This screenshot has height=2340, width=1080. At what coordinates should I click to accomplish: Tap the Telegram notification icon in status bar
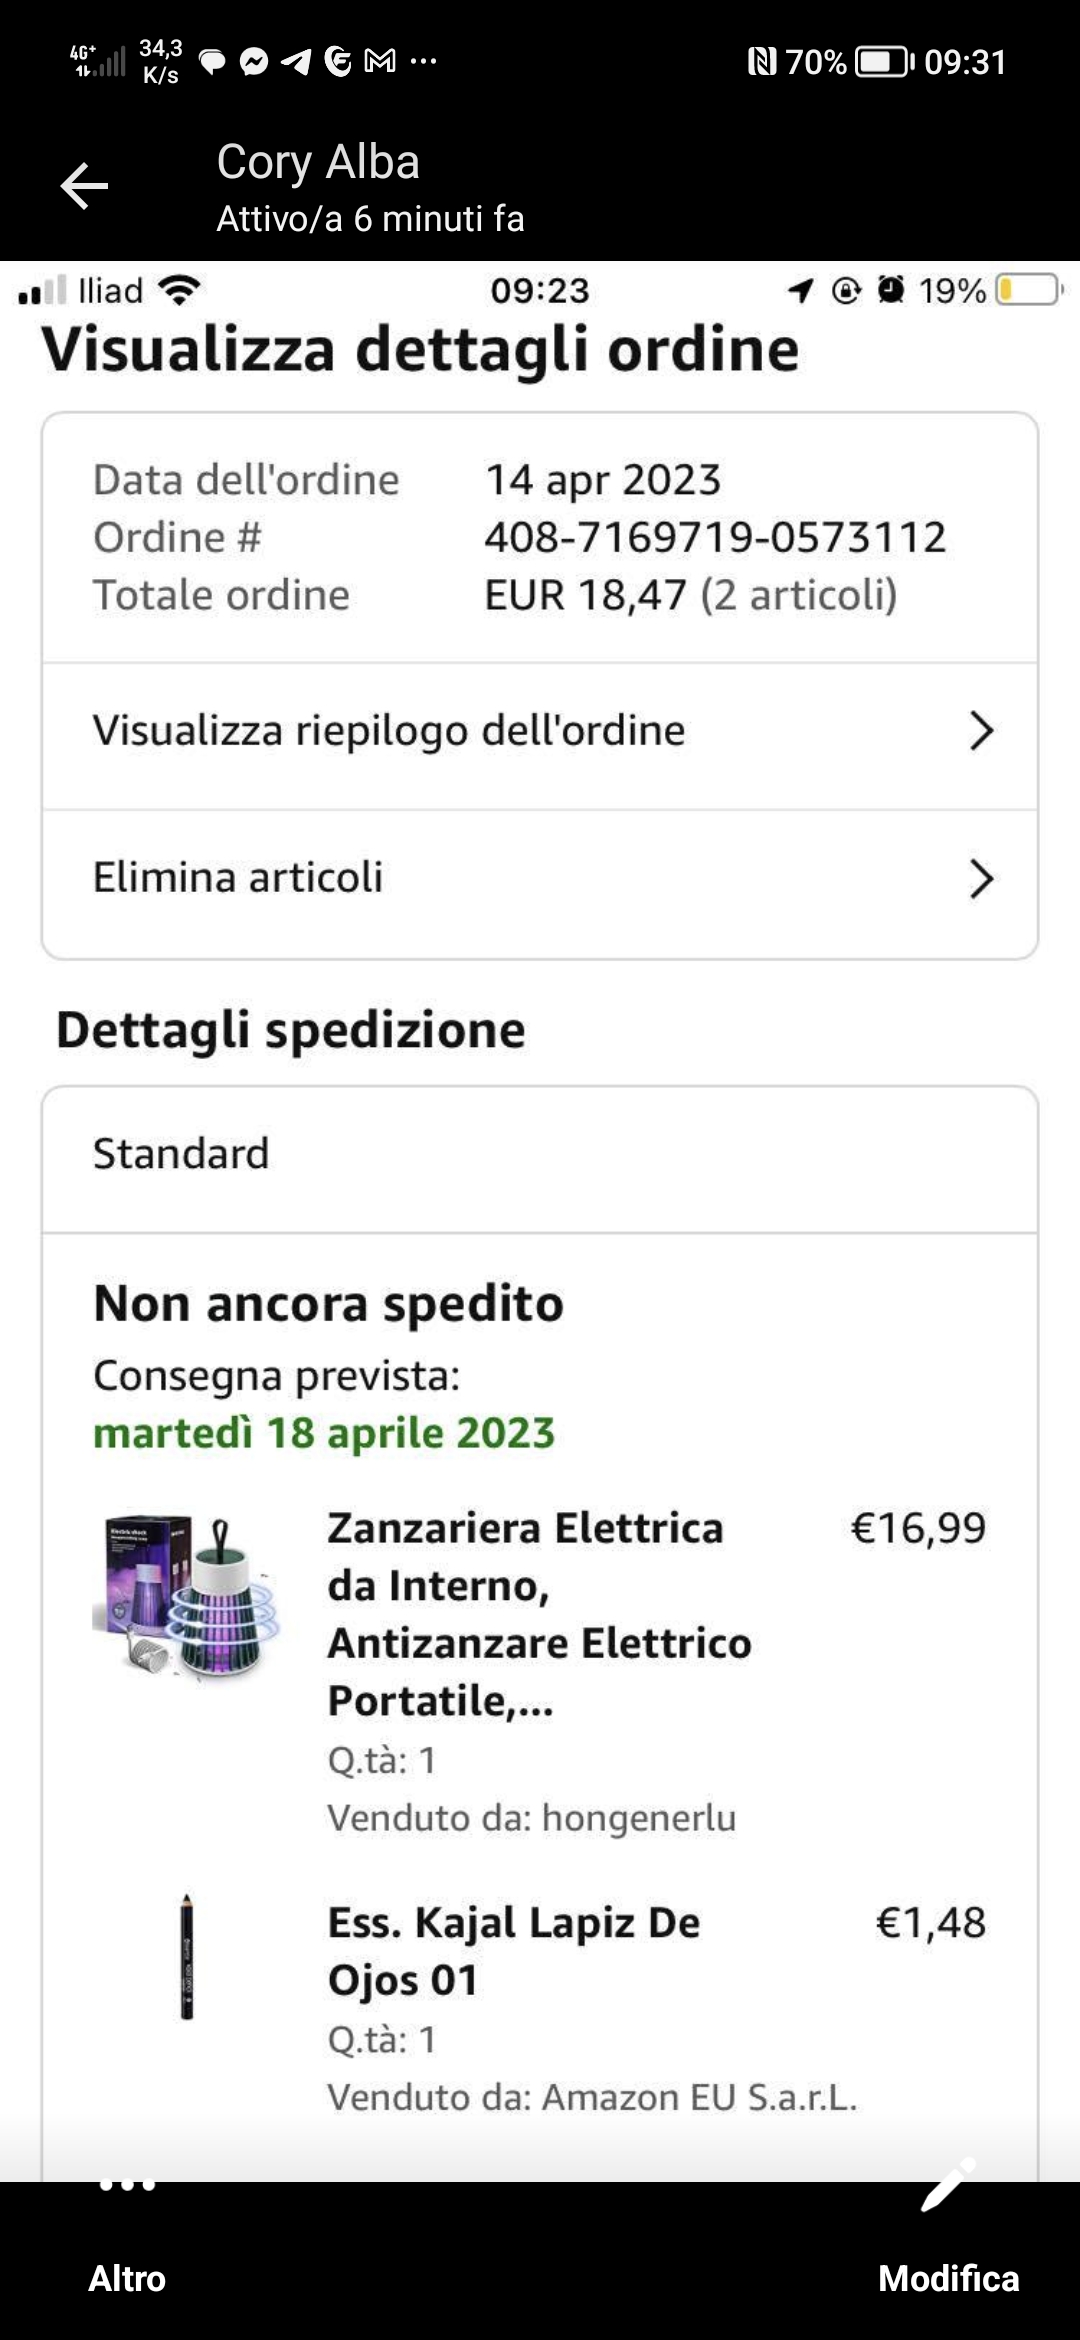click(x=296, y=62)
